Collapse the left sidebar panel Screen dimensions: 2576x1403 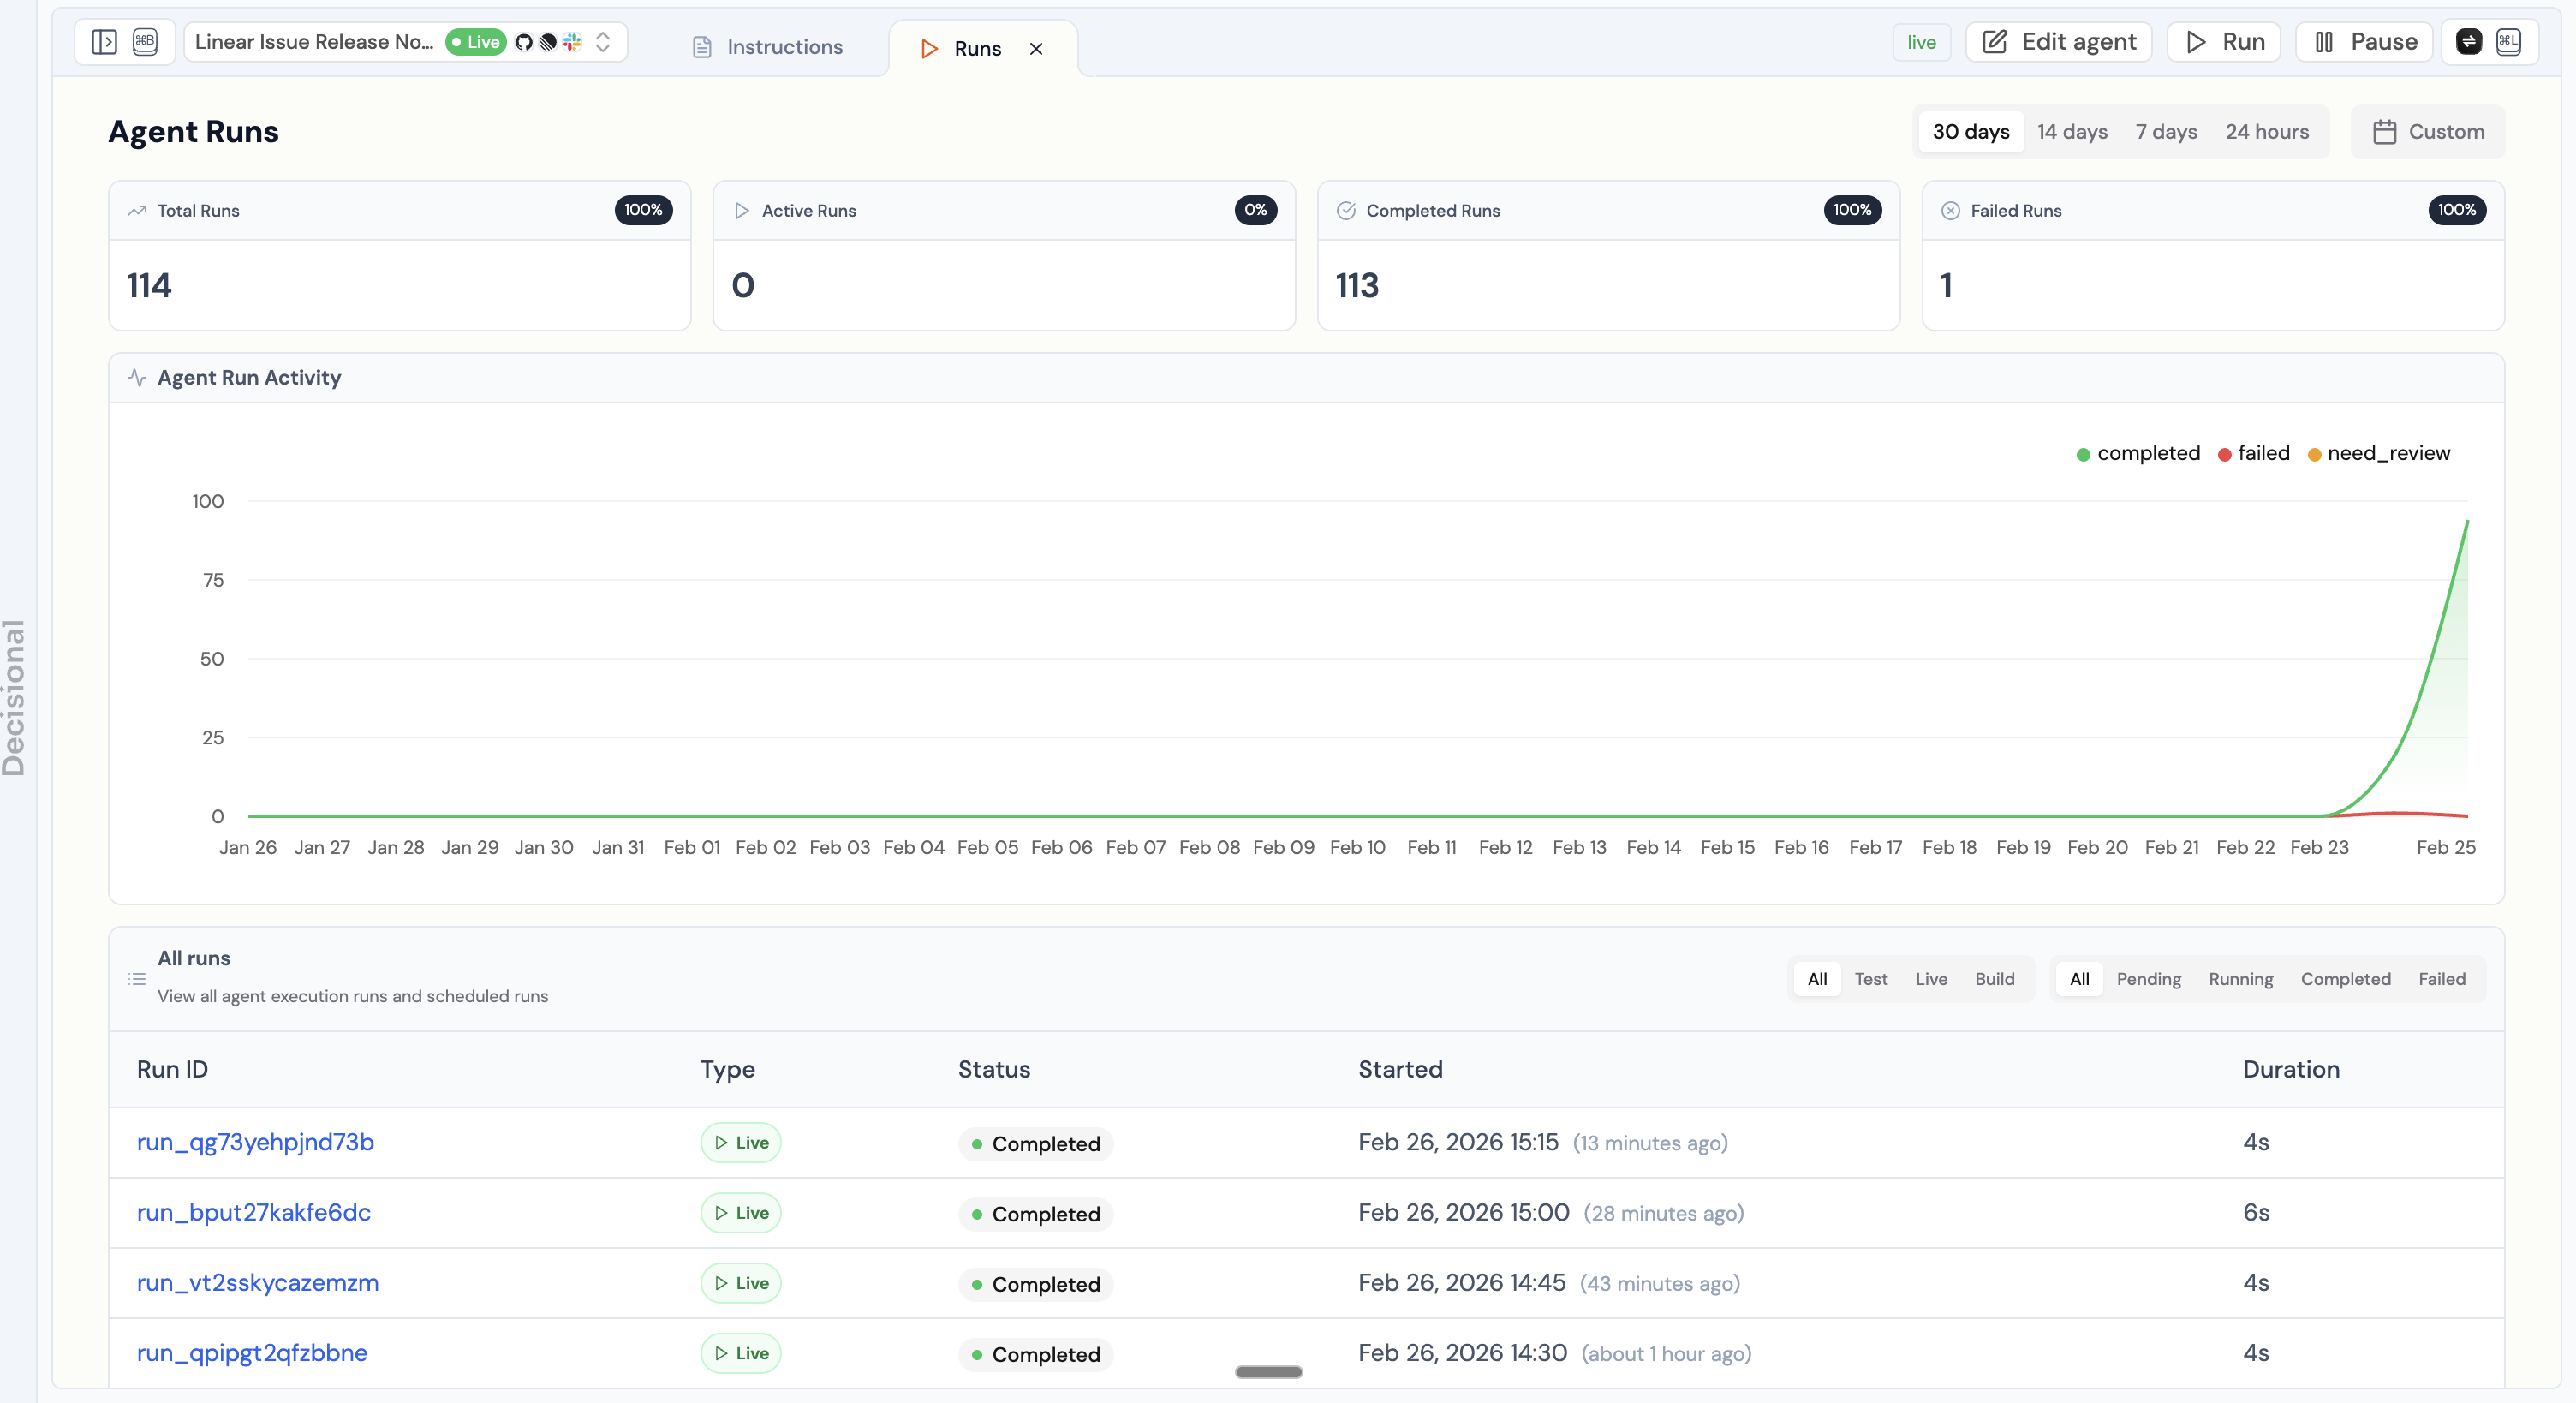[104, 43]
